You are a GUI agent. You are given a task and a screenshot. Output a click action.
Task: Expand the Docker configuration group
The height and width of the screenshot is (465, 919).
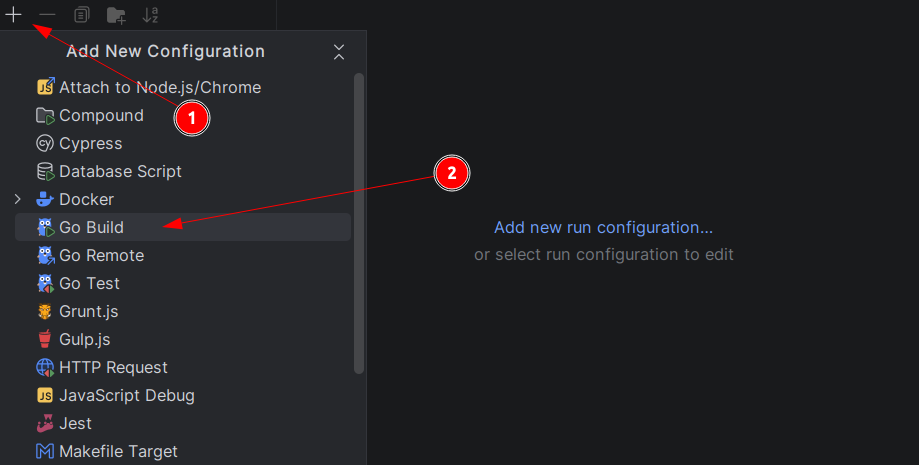pos(18,199)
